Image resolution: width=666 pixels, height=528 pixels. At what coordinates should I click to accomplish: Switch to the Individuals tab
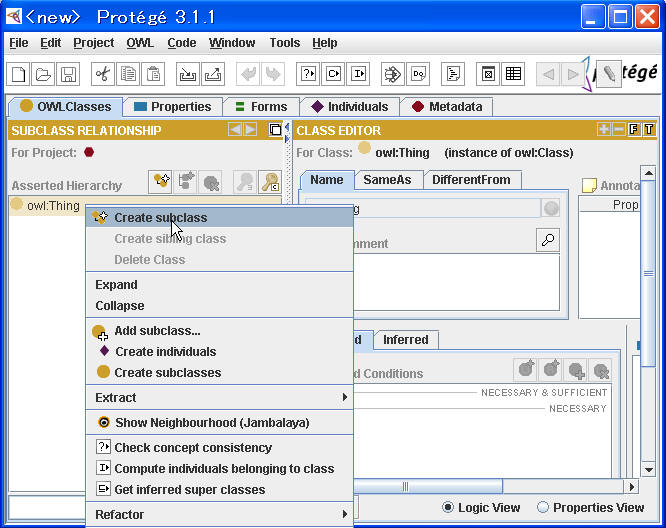tap(349, 107)
